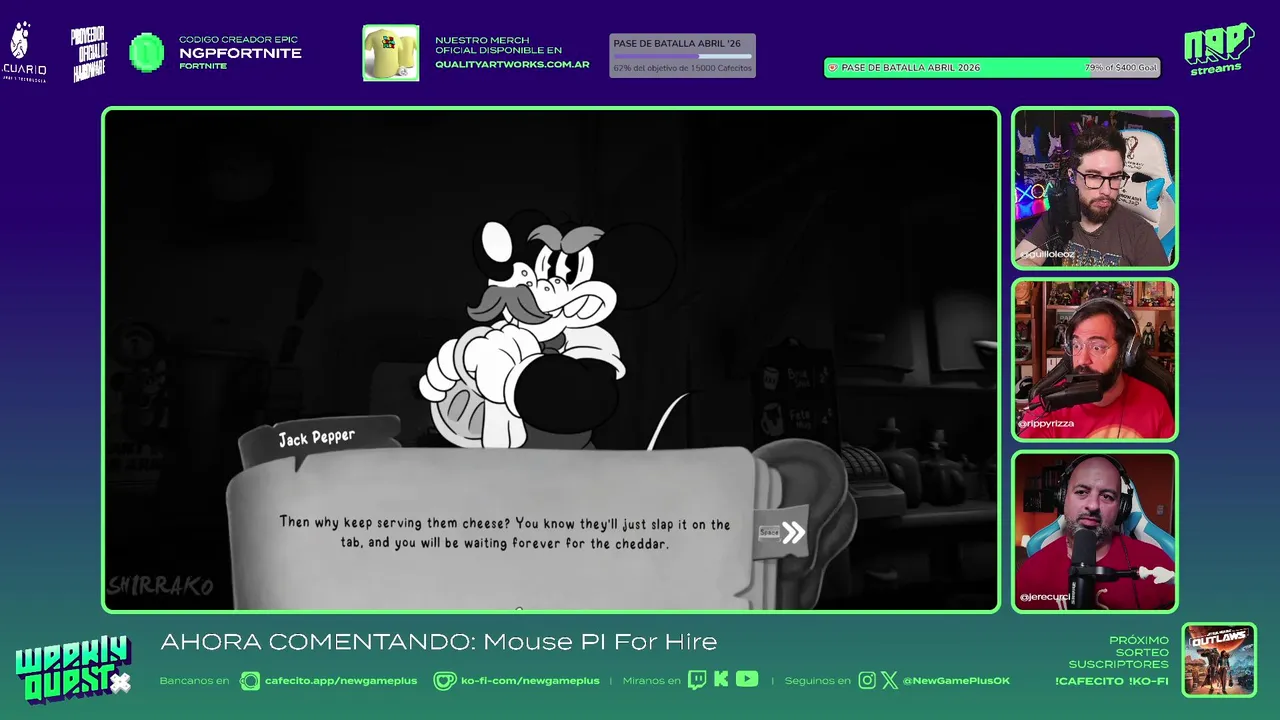The height and width of the screenshot is (720, 1280).
Task: Click the QUALITYARTWORKS.COM.AR link
Action: pyautogui.click(x=512, y=65)
